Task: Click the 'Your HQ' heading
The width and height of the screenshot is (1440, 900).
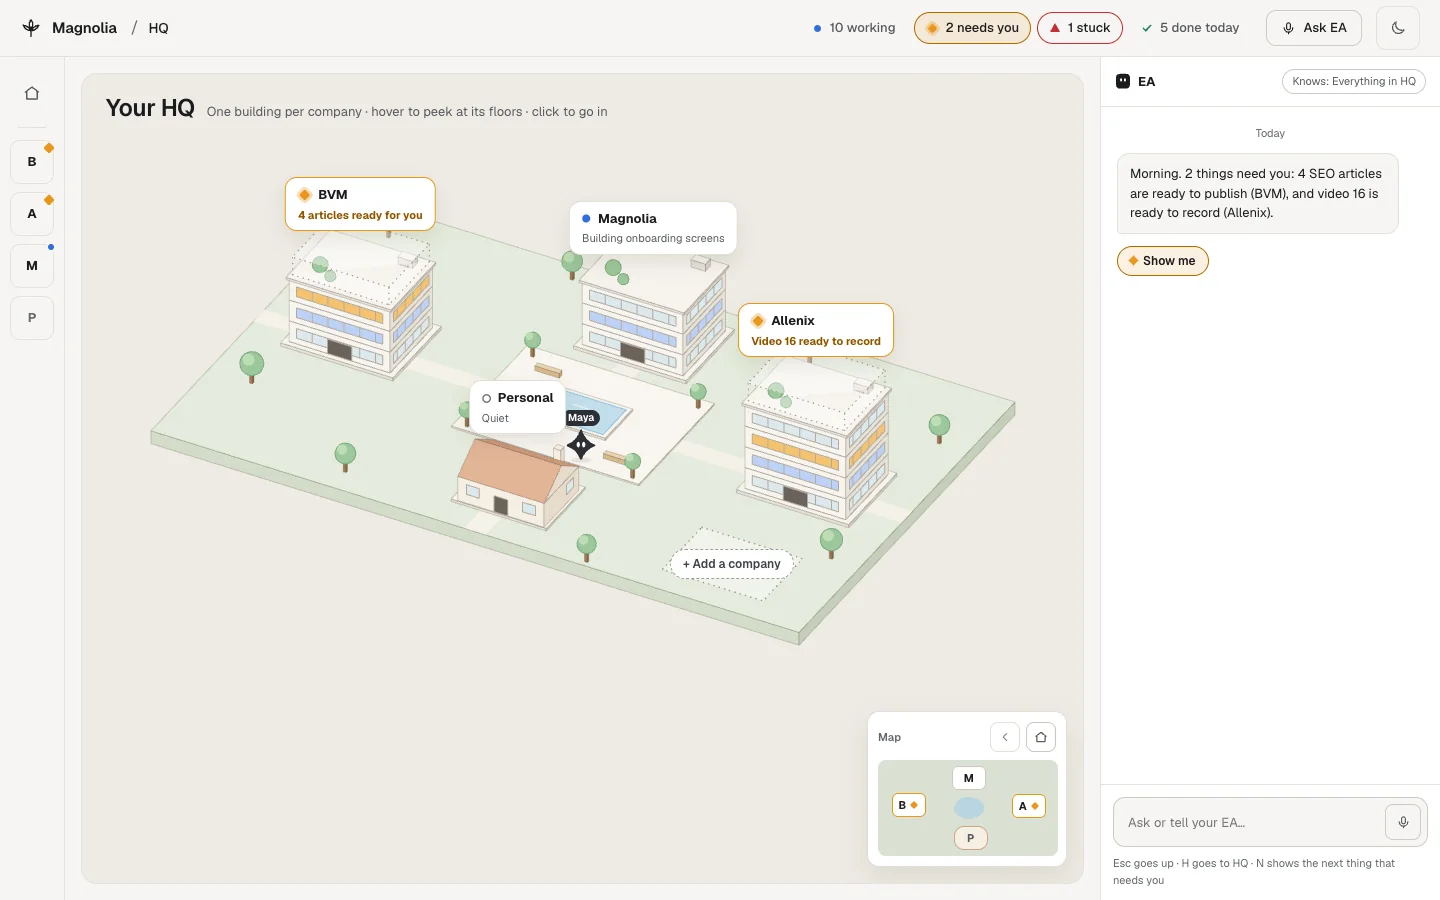Action: pyautogui.click(x=150, y=108)
